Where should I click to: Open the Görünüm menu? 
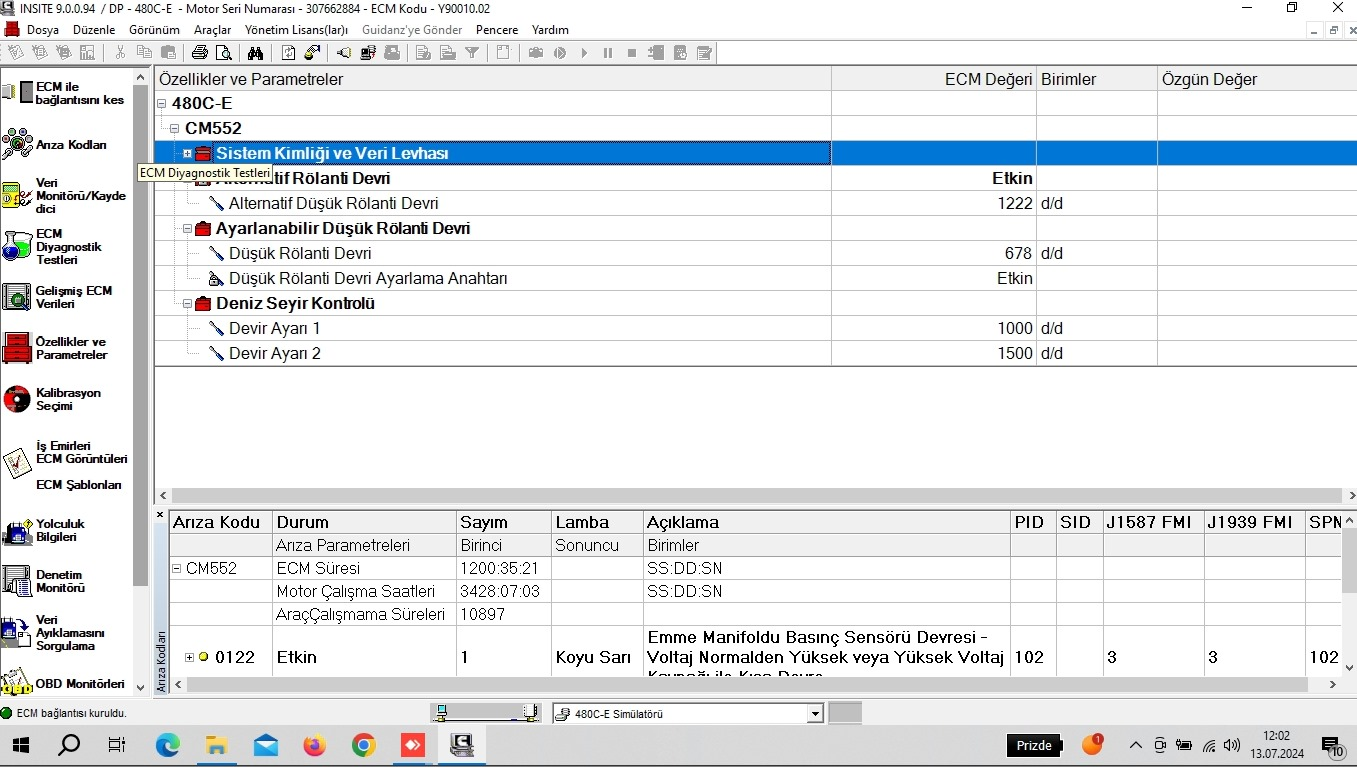(x=154, y=30)
